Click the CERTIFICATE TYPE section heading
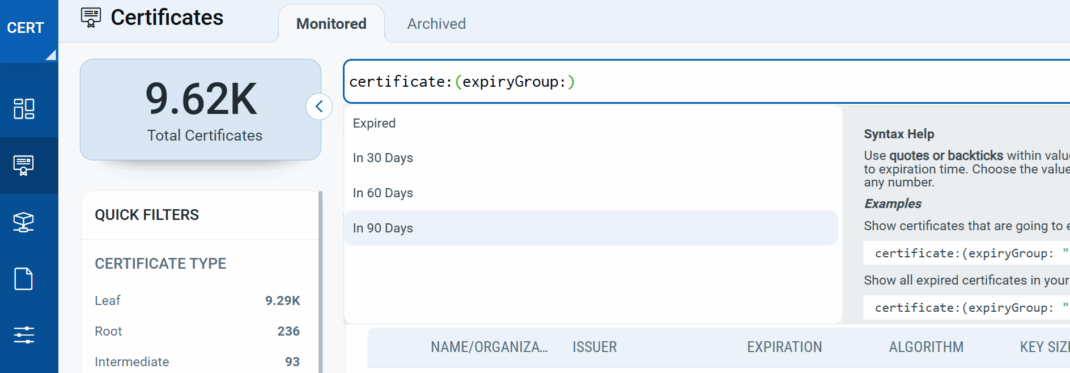This screenshot has height=373, width=1070. tap(160, 264)
